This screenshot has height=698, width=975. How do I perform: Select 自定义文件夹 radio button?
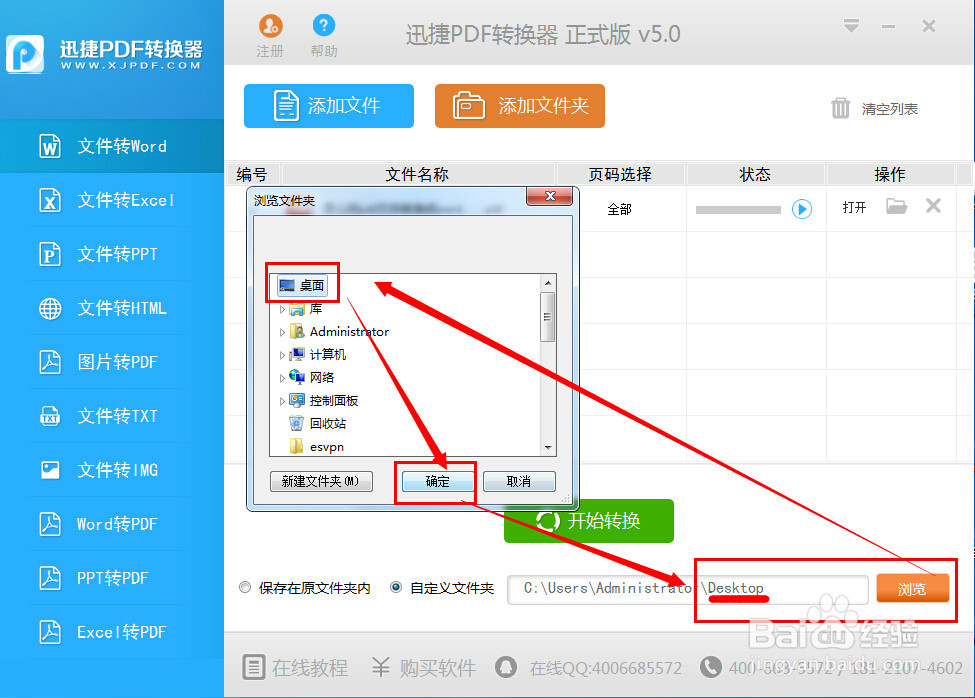pos(395,587)
